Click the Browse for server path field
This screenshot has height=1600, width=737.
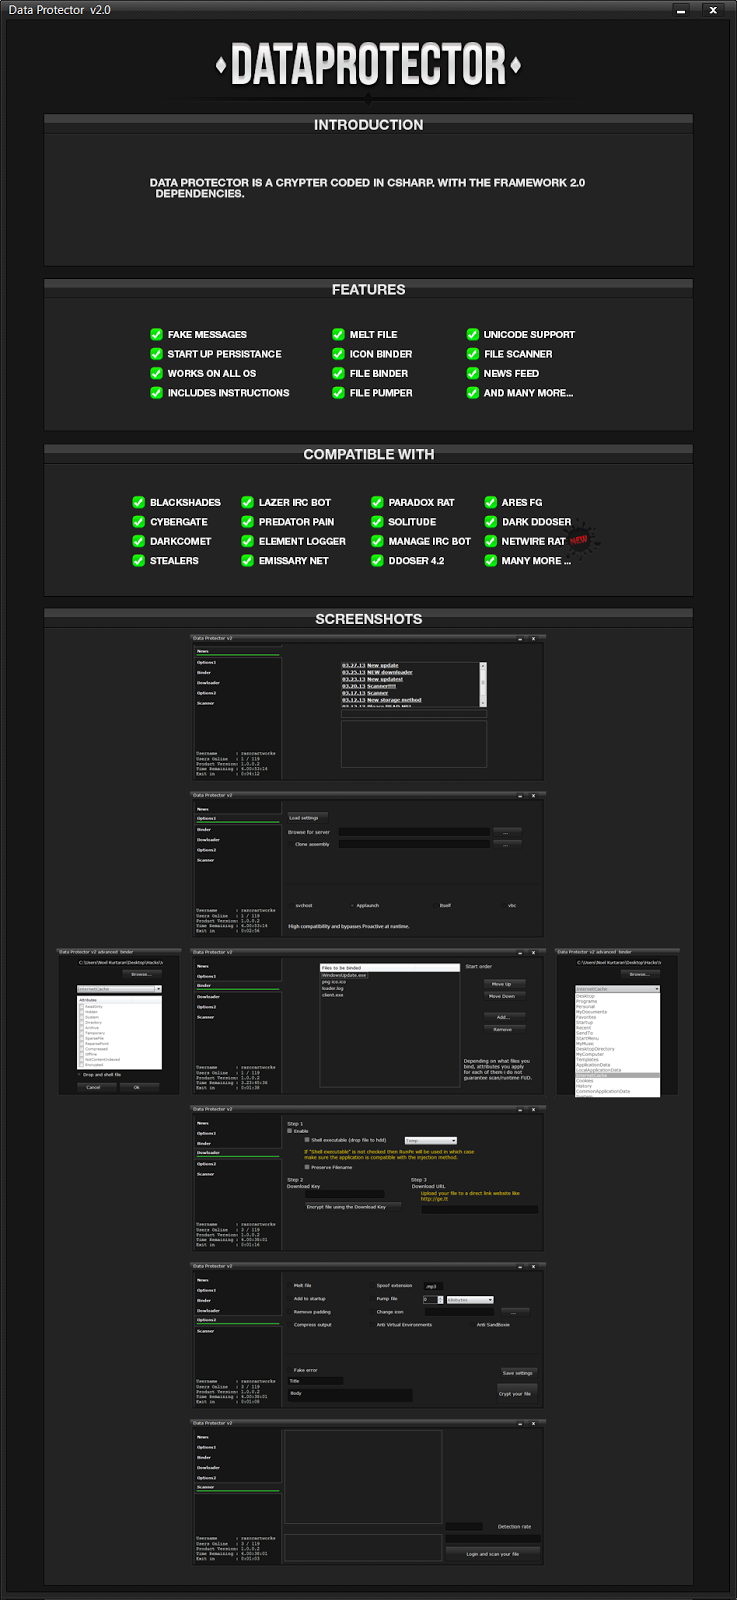[x=414, y=832]
